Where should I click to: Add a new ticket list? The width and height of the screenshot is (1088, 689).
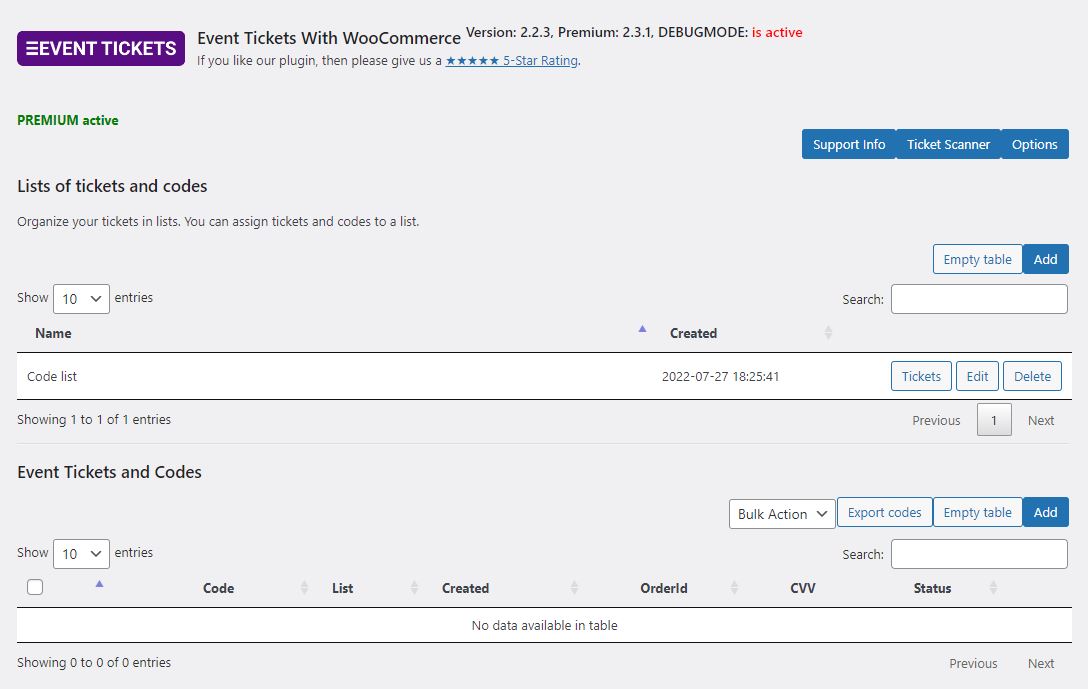coord(1046,260)
